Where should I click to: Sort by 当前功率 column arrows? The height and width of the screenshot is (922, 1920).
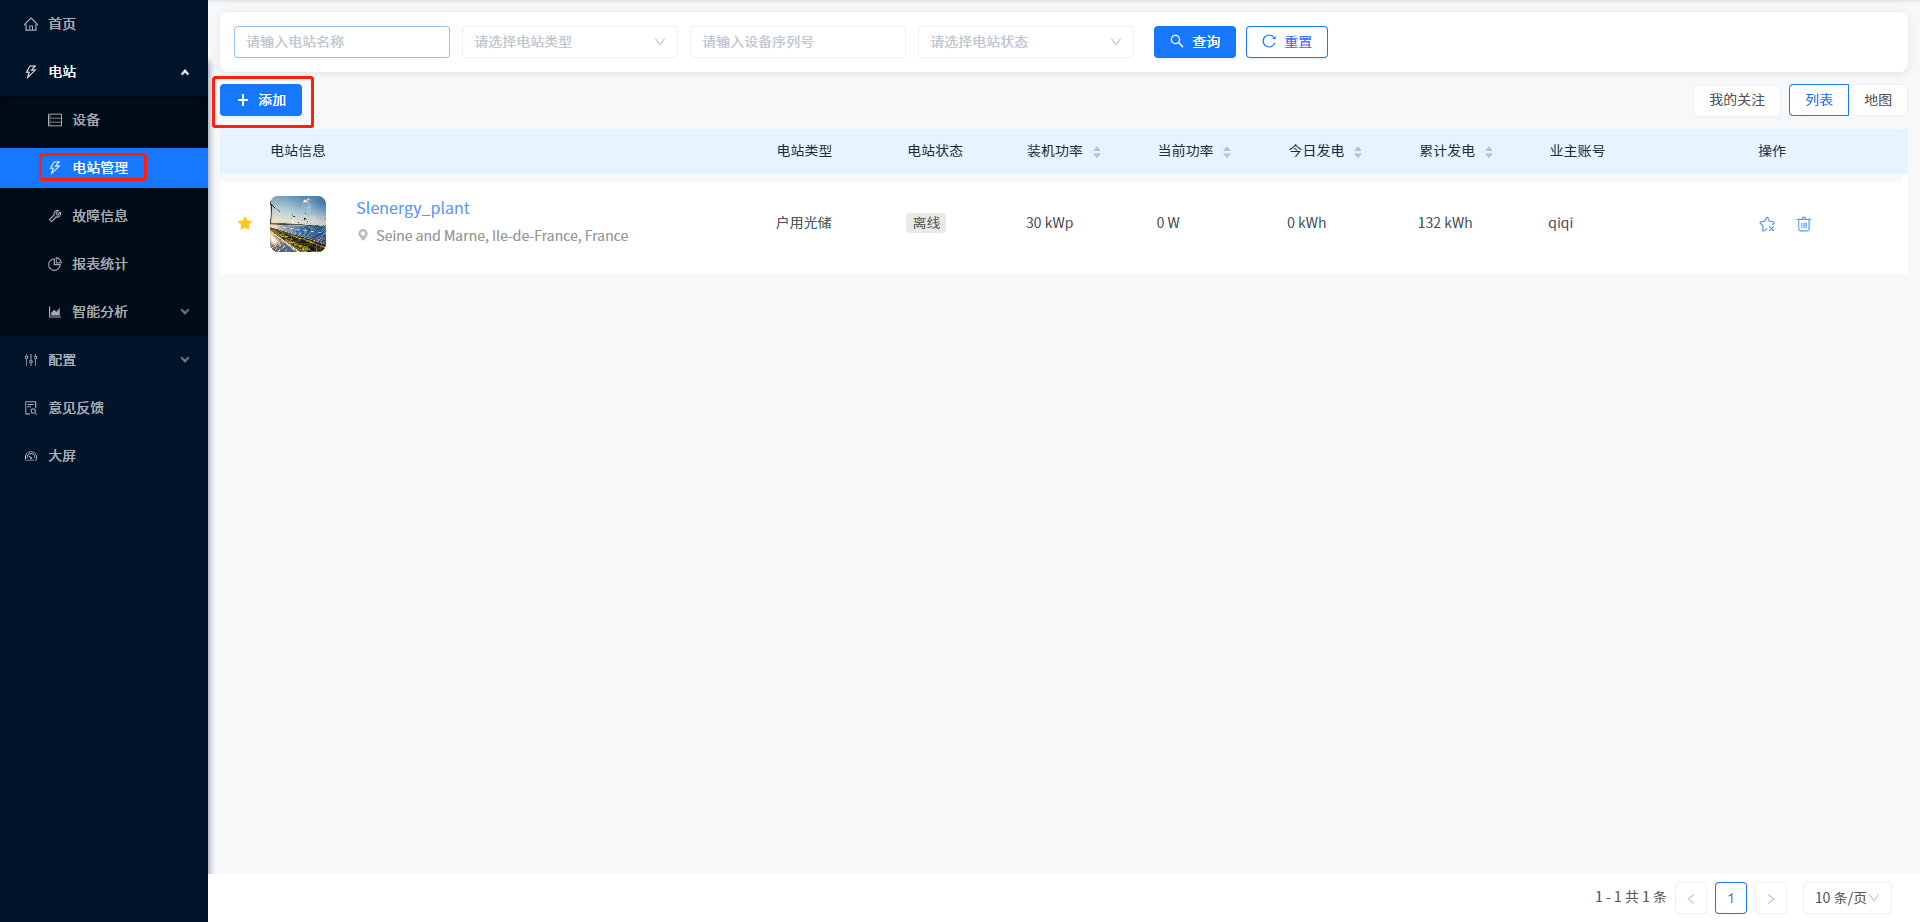(x=1227, y=152)
